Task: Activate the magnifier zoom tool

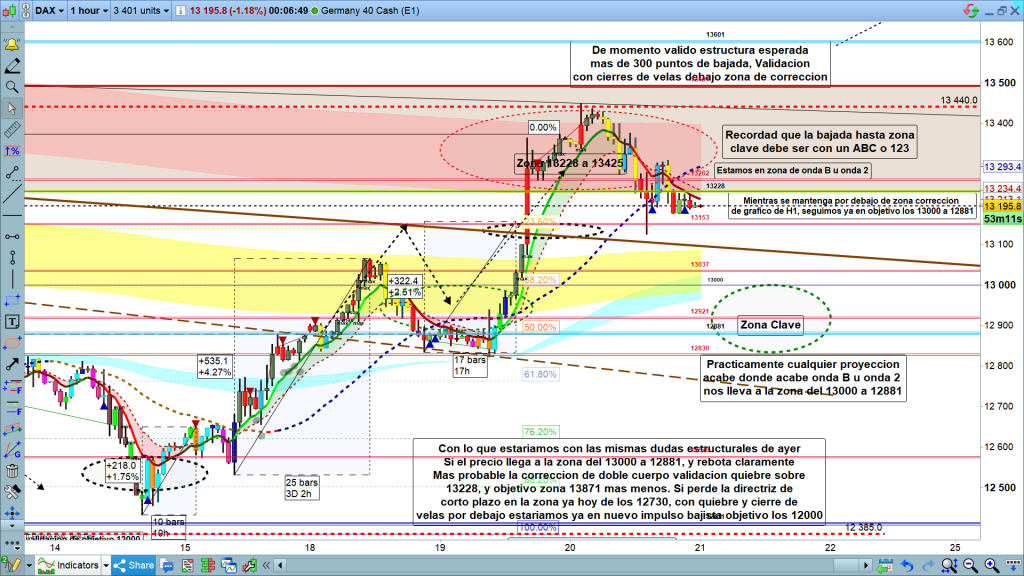Action: 12,87
